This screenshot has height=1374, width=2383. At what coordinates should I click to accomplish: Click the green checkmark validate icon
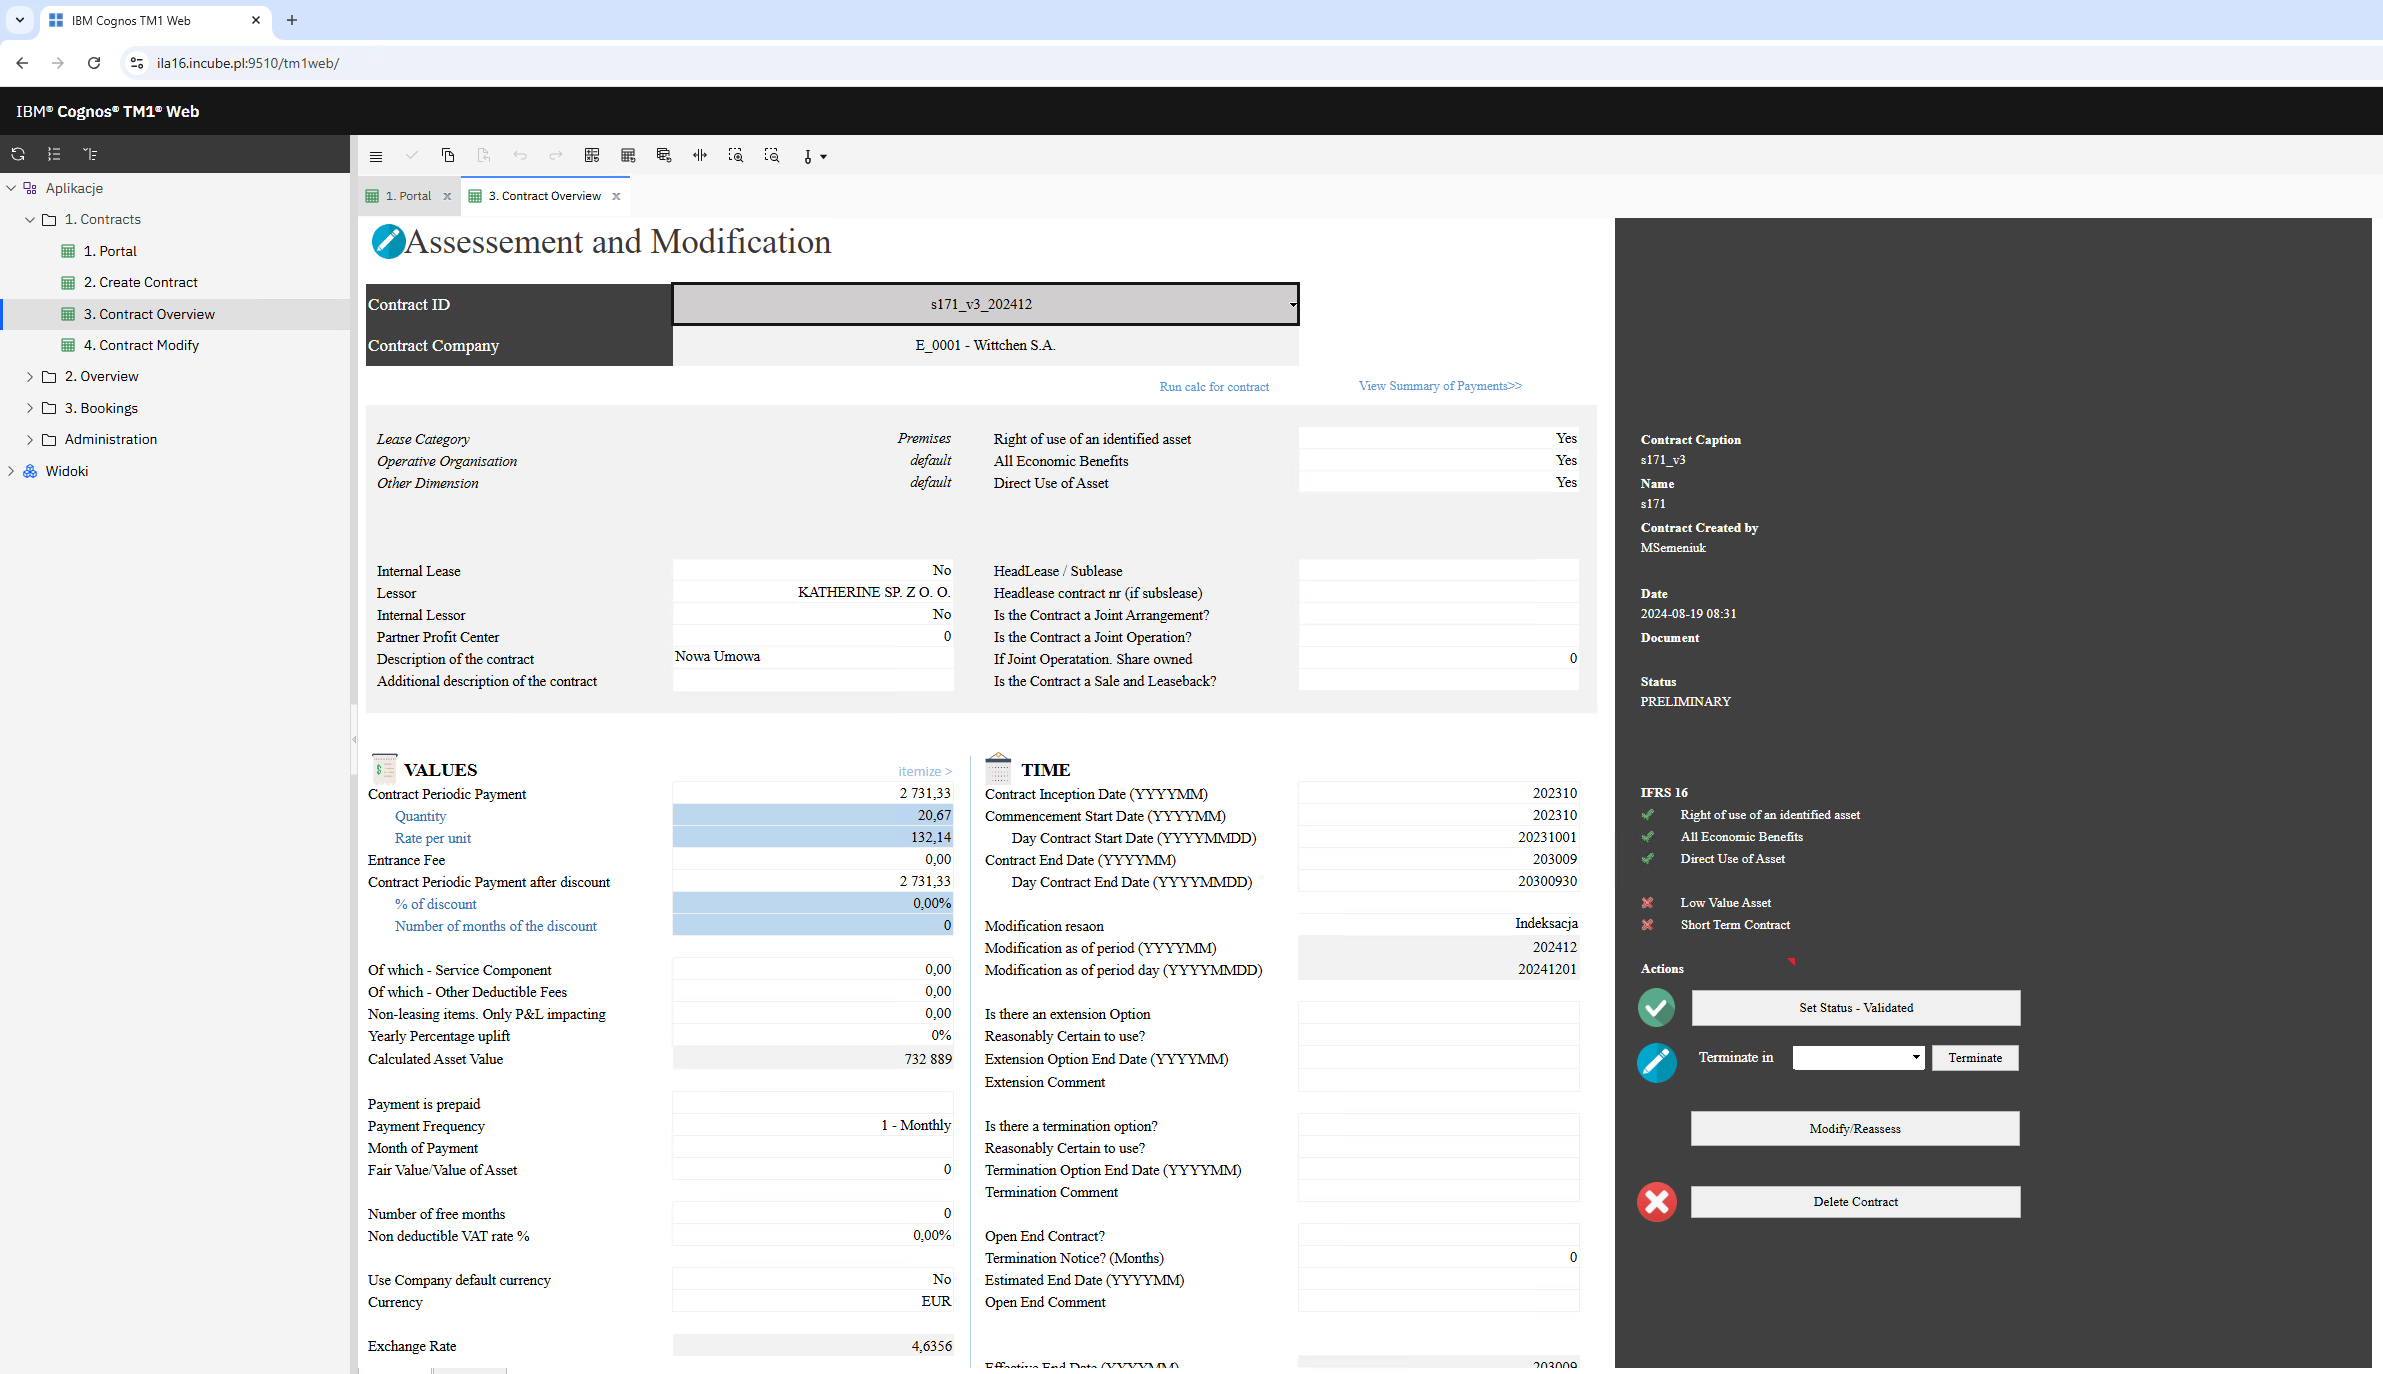click(1656, 1007)
